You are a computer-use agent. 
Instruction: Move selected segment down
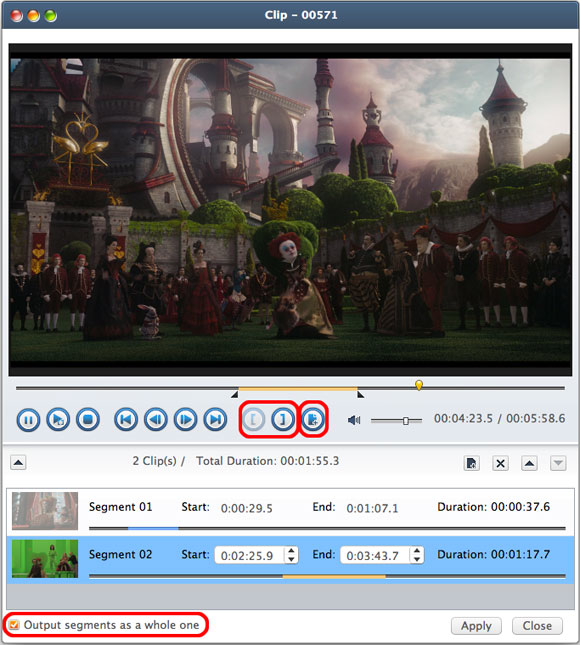558,463
